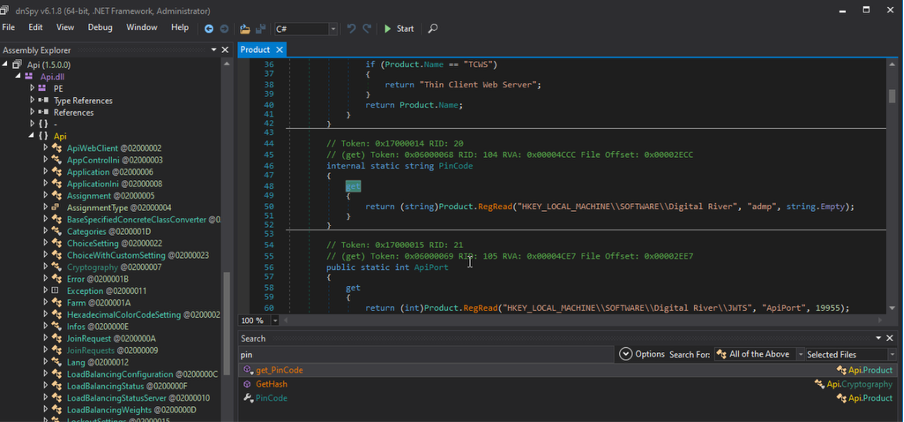Select ChoiceSetting class
904x422 pixels.
[114, 243]
